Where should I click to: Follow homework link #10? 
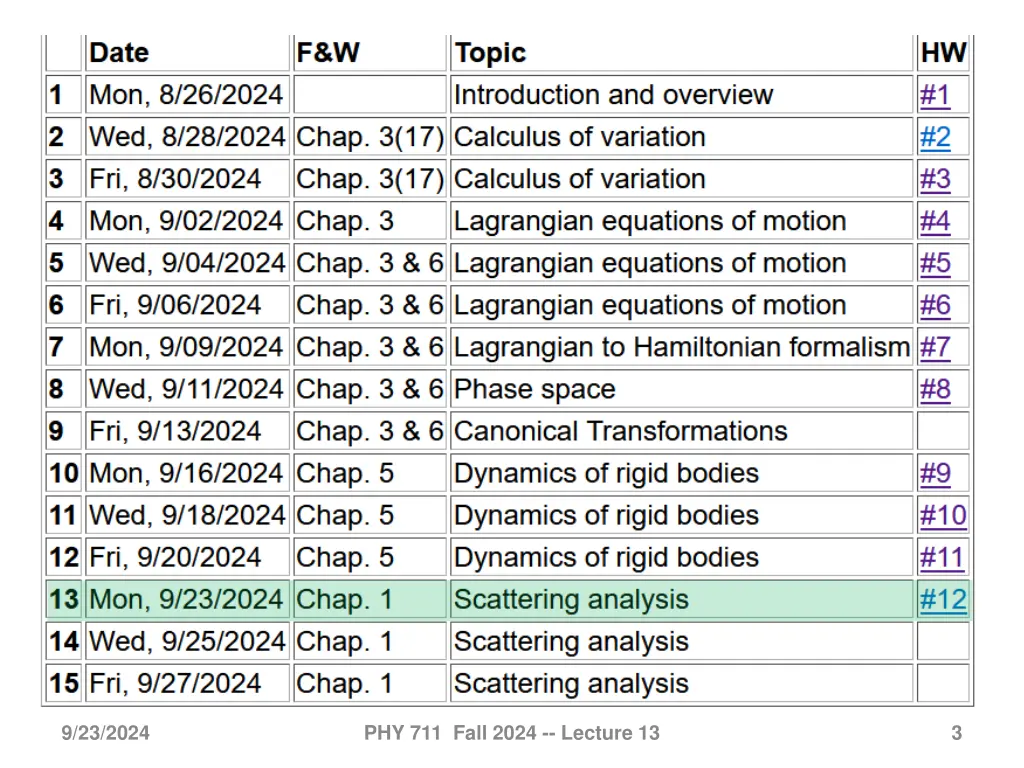[x=943, y=515]
